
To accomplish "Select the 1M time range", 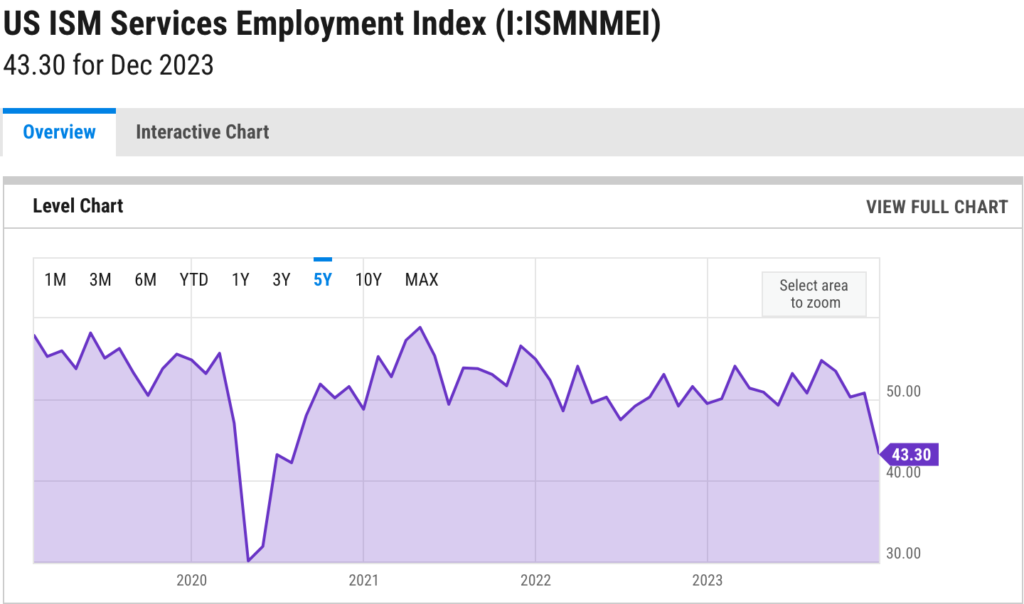I will point(56,280).
